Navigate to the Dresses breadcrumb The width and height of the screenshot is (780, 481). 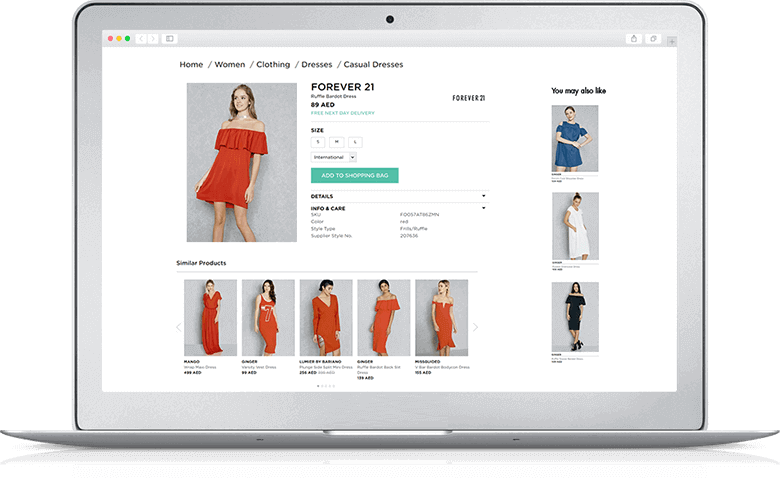[317, 65]
